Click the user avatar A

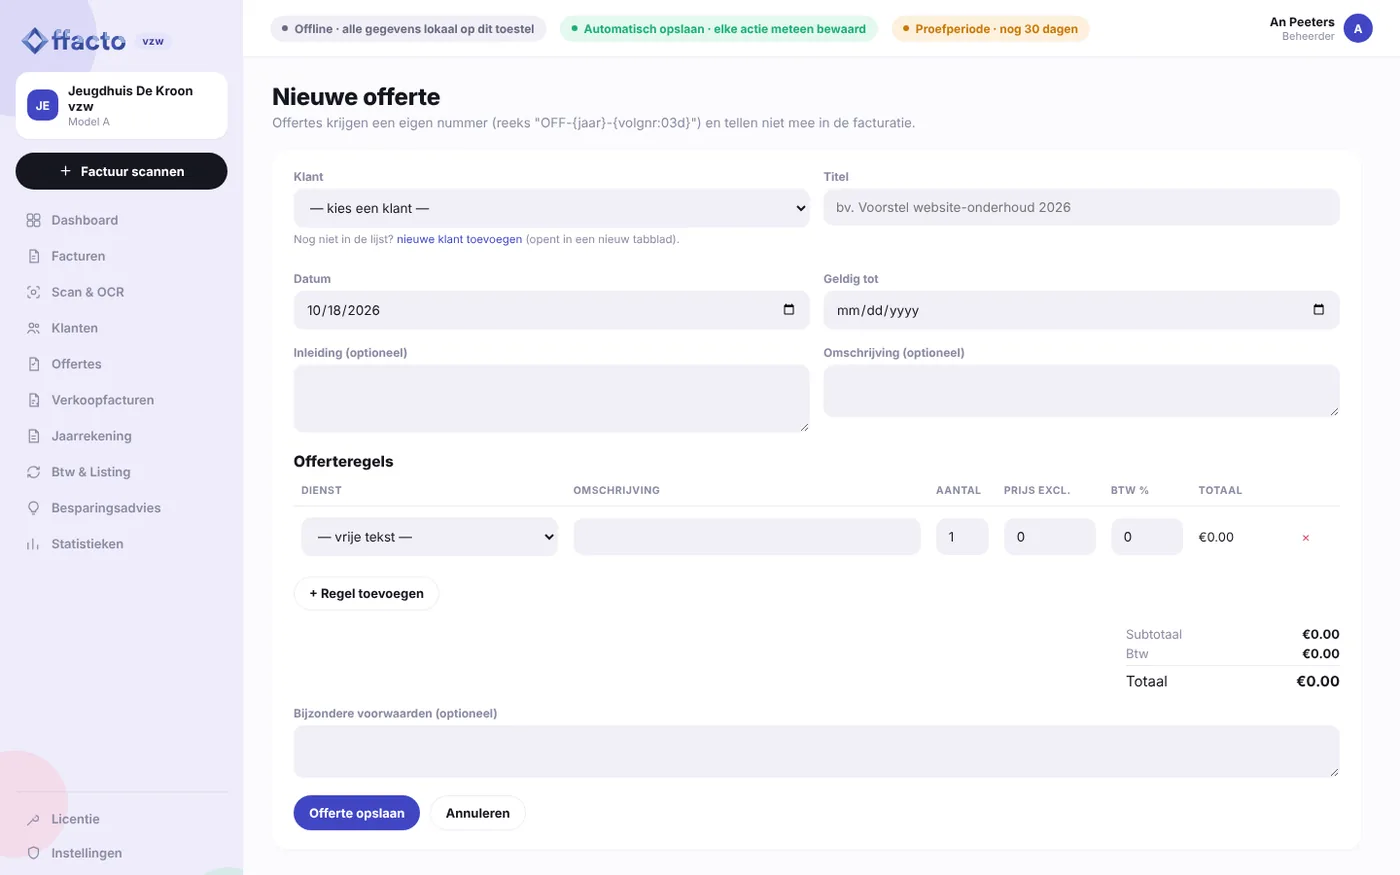pyautogui.click(x=1358, y=29)
